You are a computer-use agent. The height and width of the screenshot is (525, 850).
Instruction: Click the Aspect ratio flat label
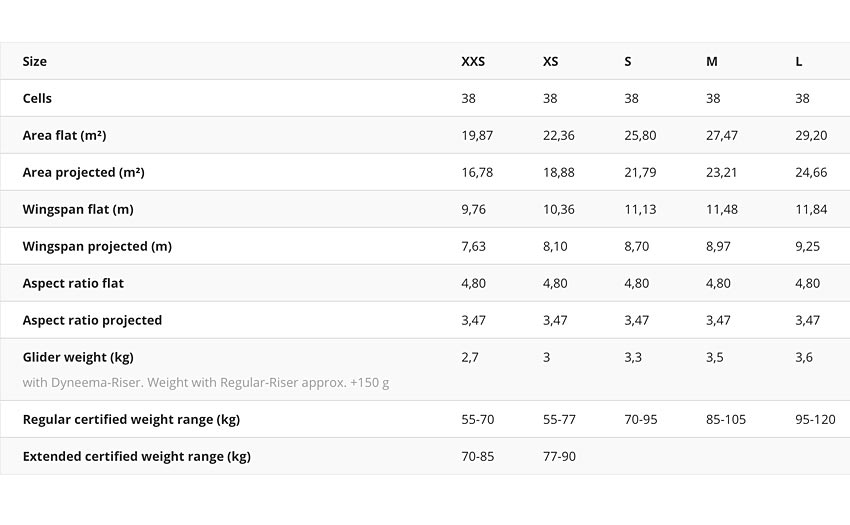pos(73,283)
